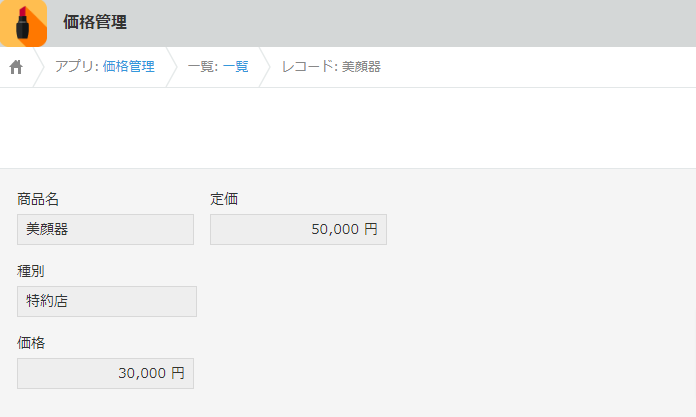696x417 pixels.
Task: Open the 一覧 breadcrumb link
Action: tap(235, 67)
